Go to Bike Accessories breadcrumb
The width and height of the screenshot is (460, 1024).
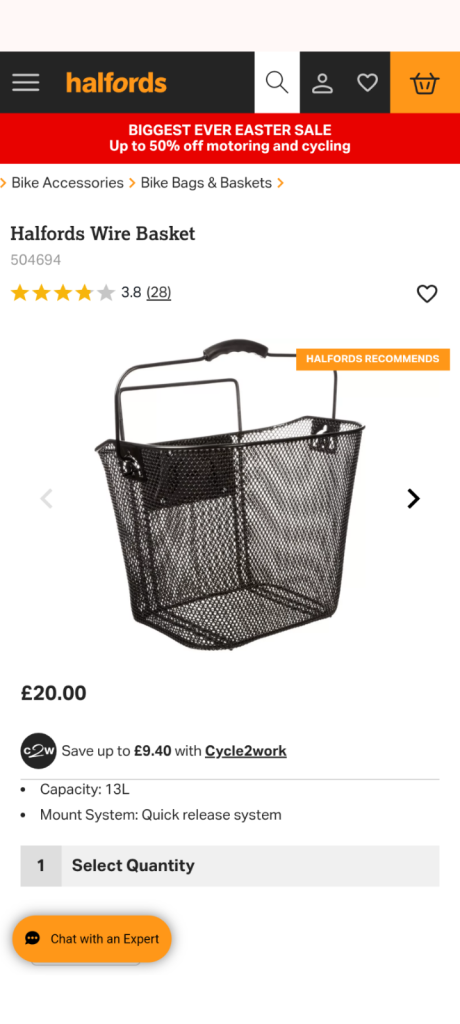tap(67, 183)
